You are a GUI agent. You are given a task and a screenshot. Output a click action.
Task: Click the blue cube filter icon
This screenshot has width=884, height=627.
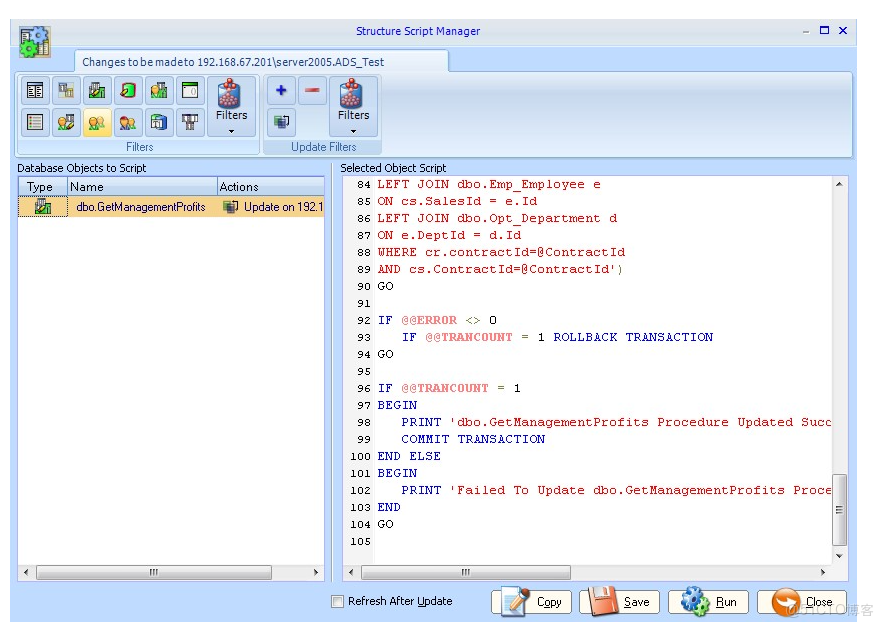157,122
